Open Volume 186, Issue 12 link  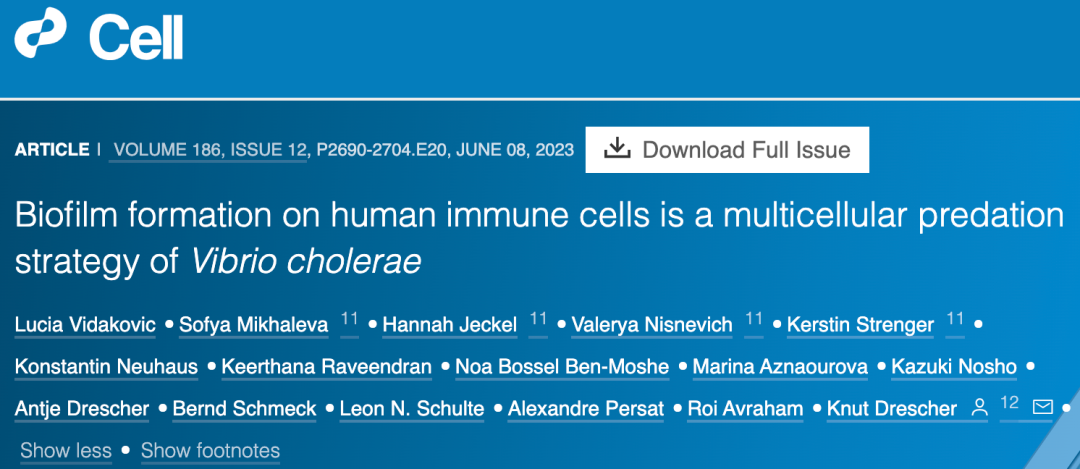pyautogui.click(x=210, y=150)
